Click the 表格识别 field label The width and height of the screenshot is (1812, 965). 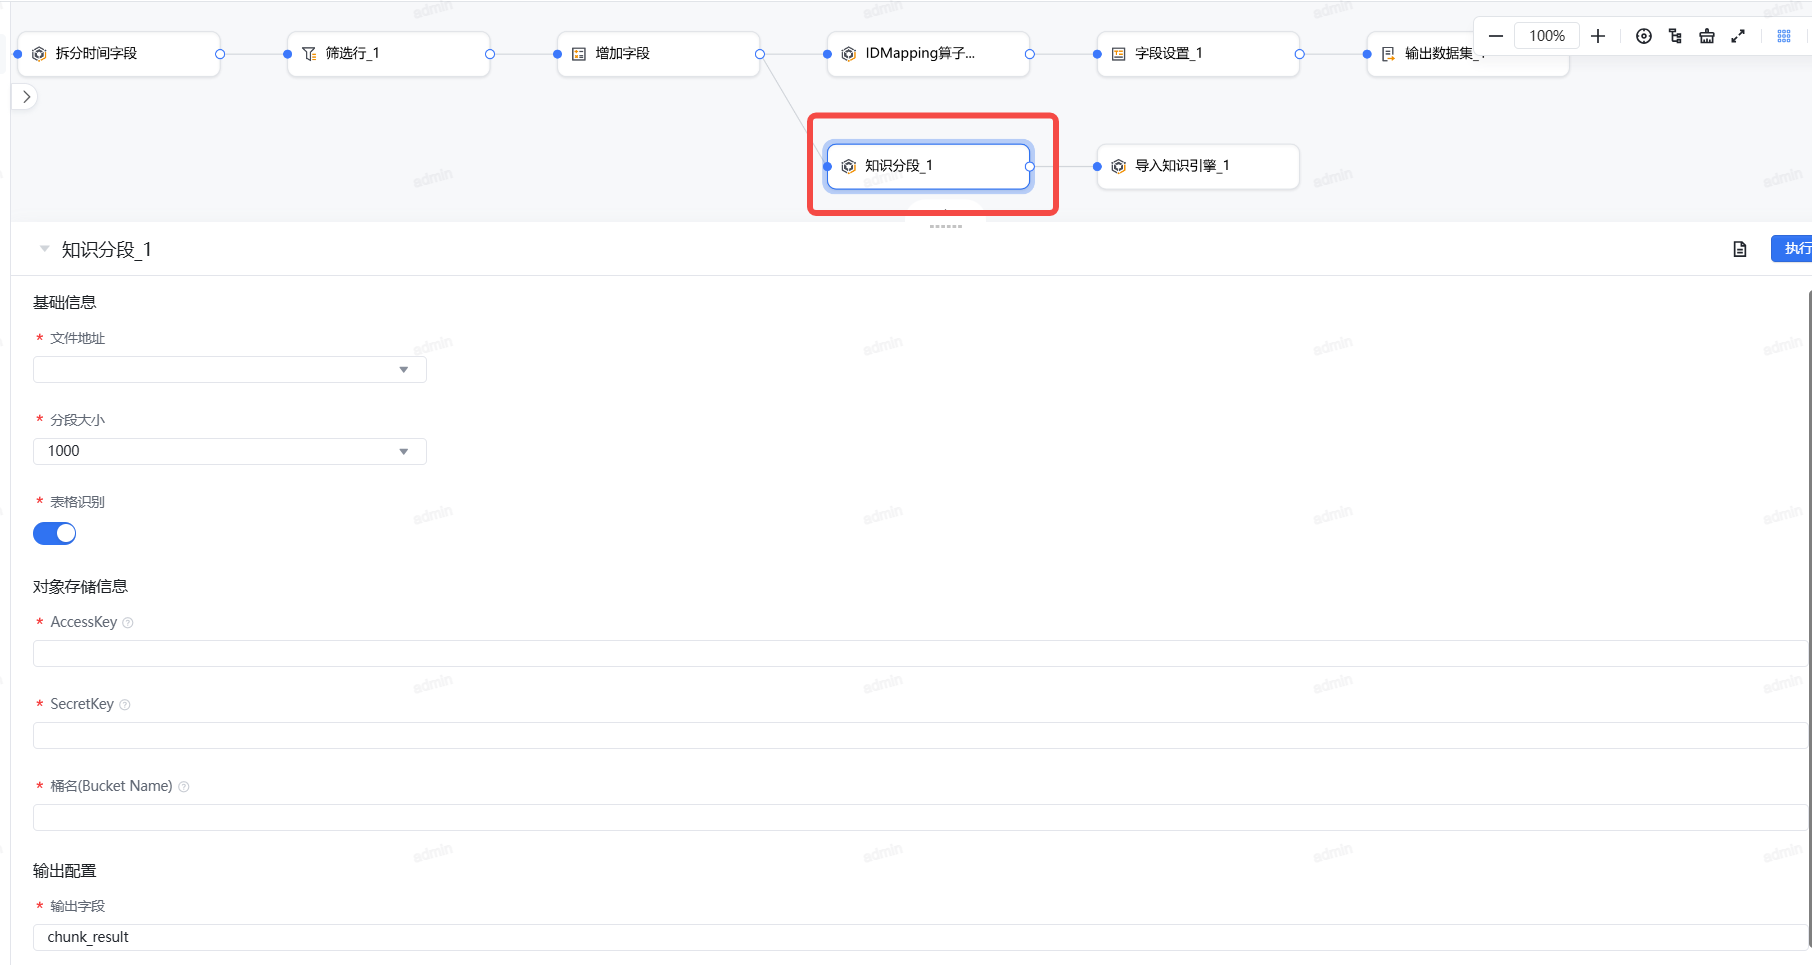pyautogui.click(x=78, y=502)
